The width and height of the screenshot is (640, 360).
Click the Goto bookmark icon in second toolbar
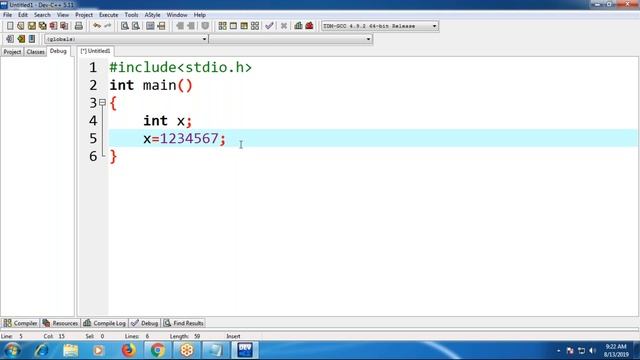32,39
